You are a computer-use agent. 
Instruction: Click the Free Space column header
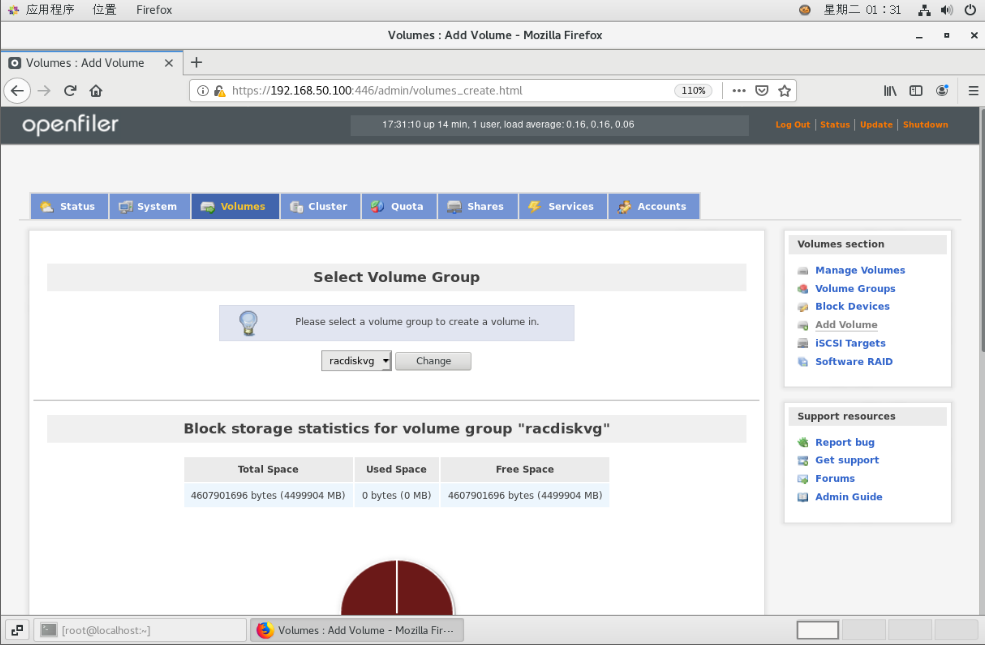[525, 469]
